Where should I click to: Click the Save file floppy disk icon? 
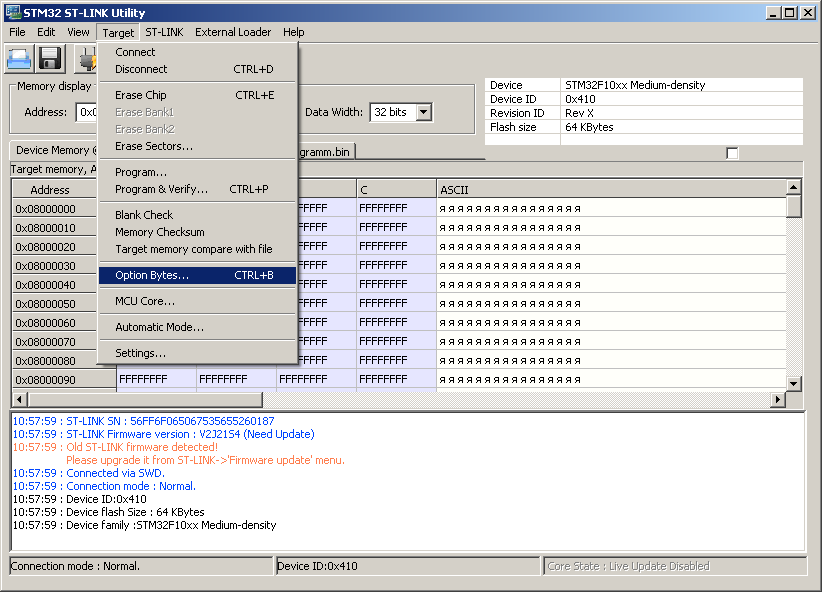51,59
